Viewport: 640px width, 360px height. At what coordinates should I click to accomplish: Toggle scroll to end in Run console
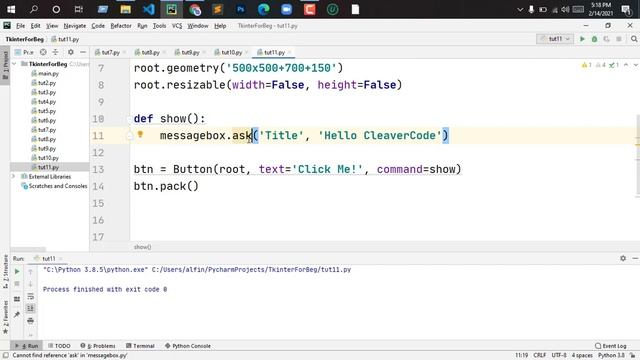click(31, 309)
